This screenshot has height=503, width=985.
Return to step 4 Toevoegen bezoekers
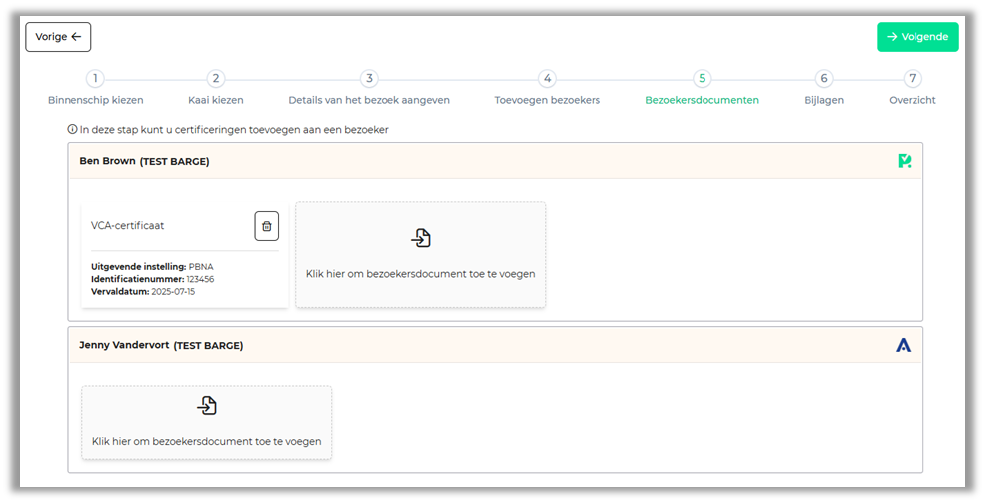click(547, 79)
